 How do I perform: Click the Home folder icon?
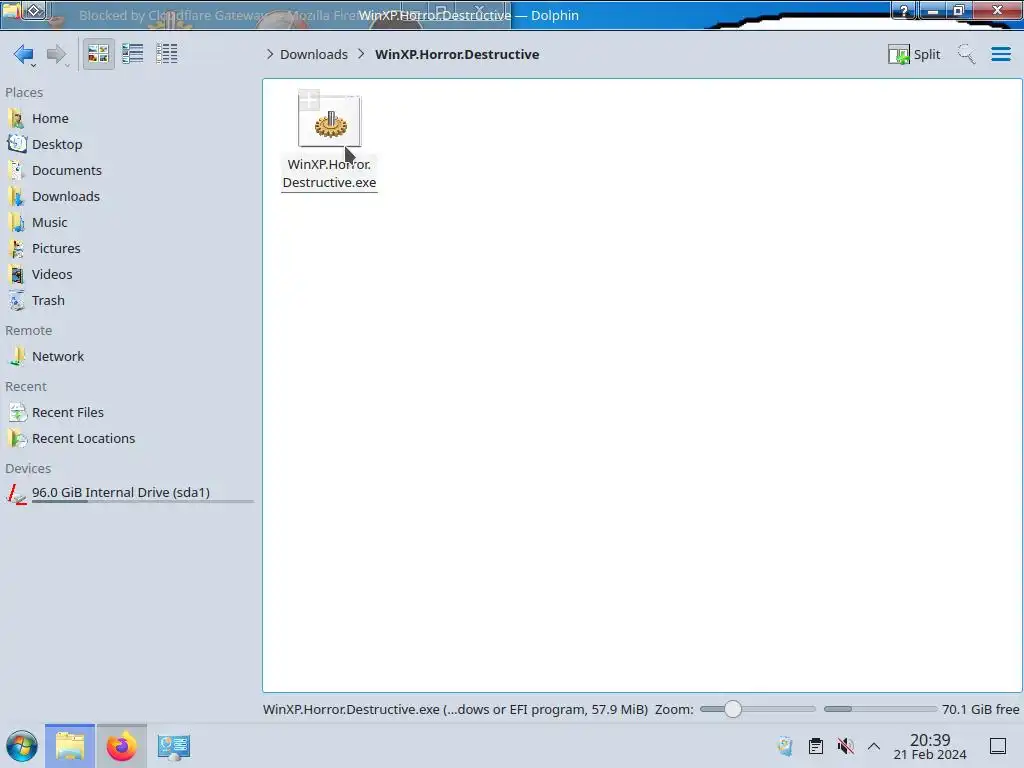coord(16,118)
